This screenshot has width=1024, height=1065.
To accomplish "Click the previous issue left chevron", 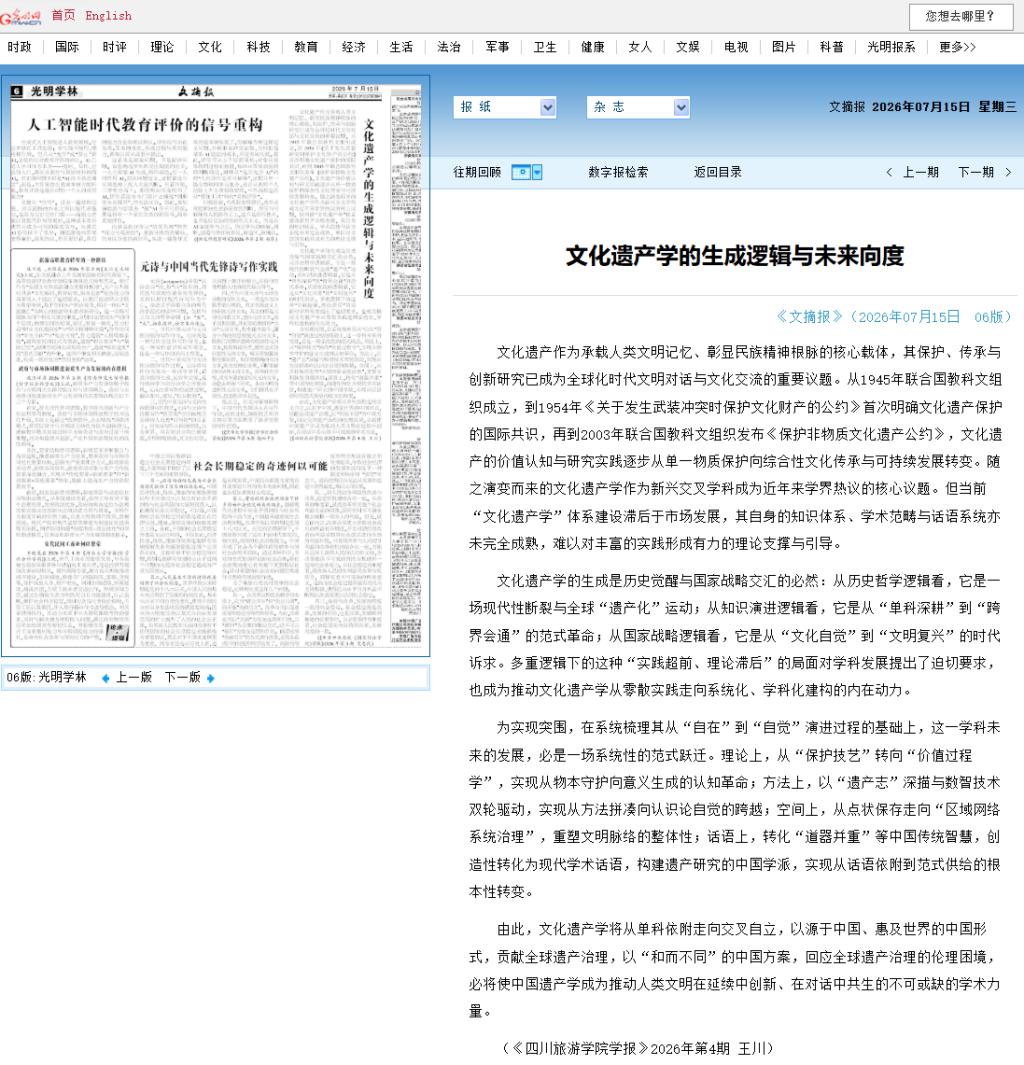I will point(890,173).
